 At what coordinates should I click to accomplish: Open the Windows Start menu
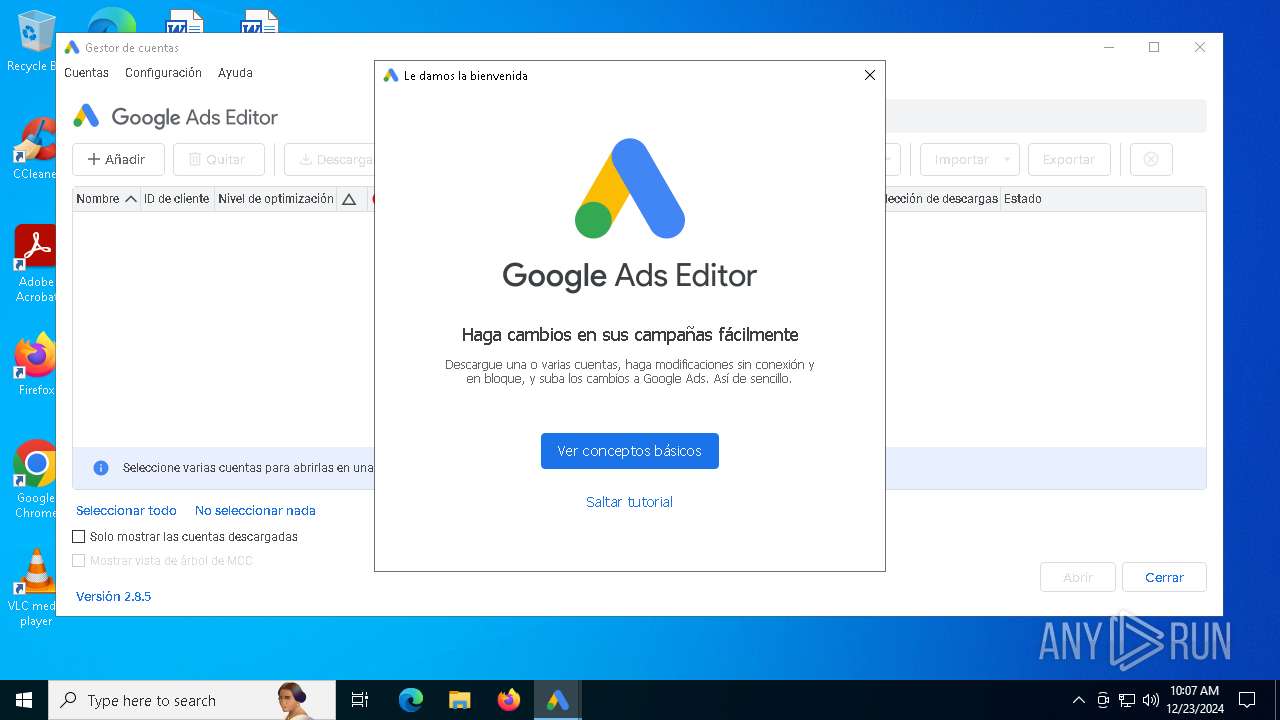click(24, 700)
